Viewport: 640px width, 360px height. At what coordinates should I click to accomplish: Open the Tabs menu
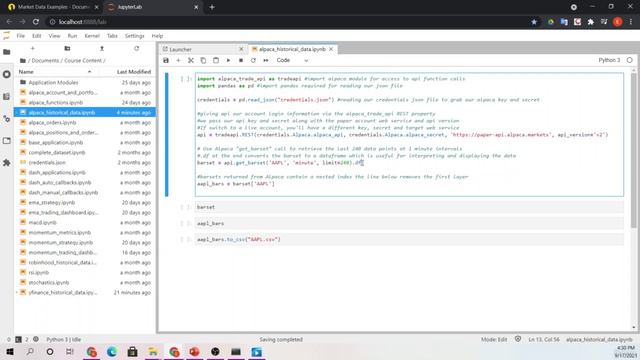point(112,36)
